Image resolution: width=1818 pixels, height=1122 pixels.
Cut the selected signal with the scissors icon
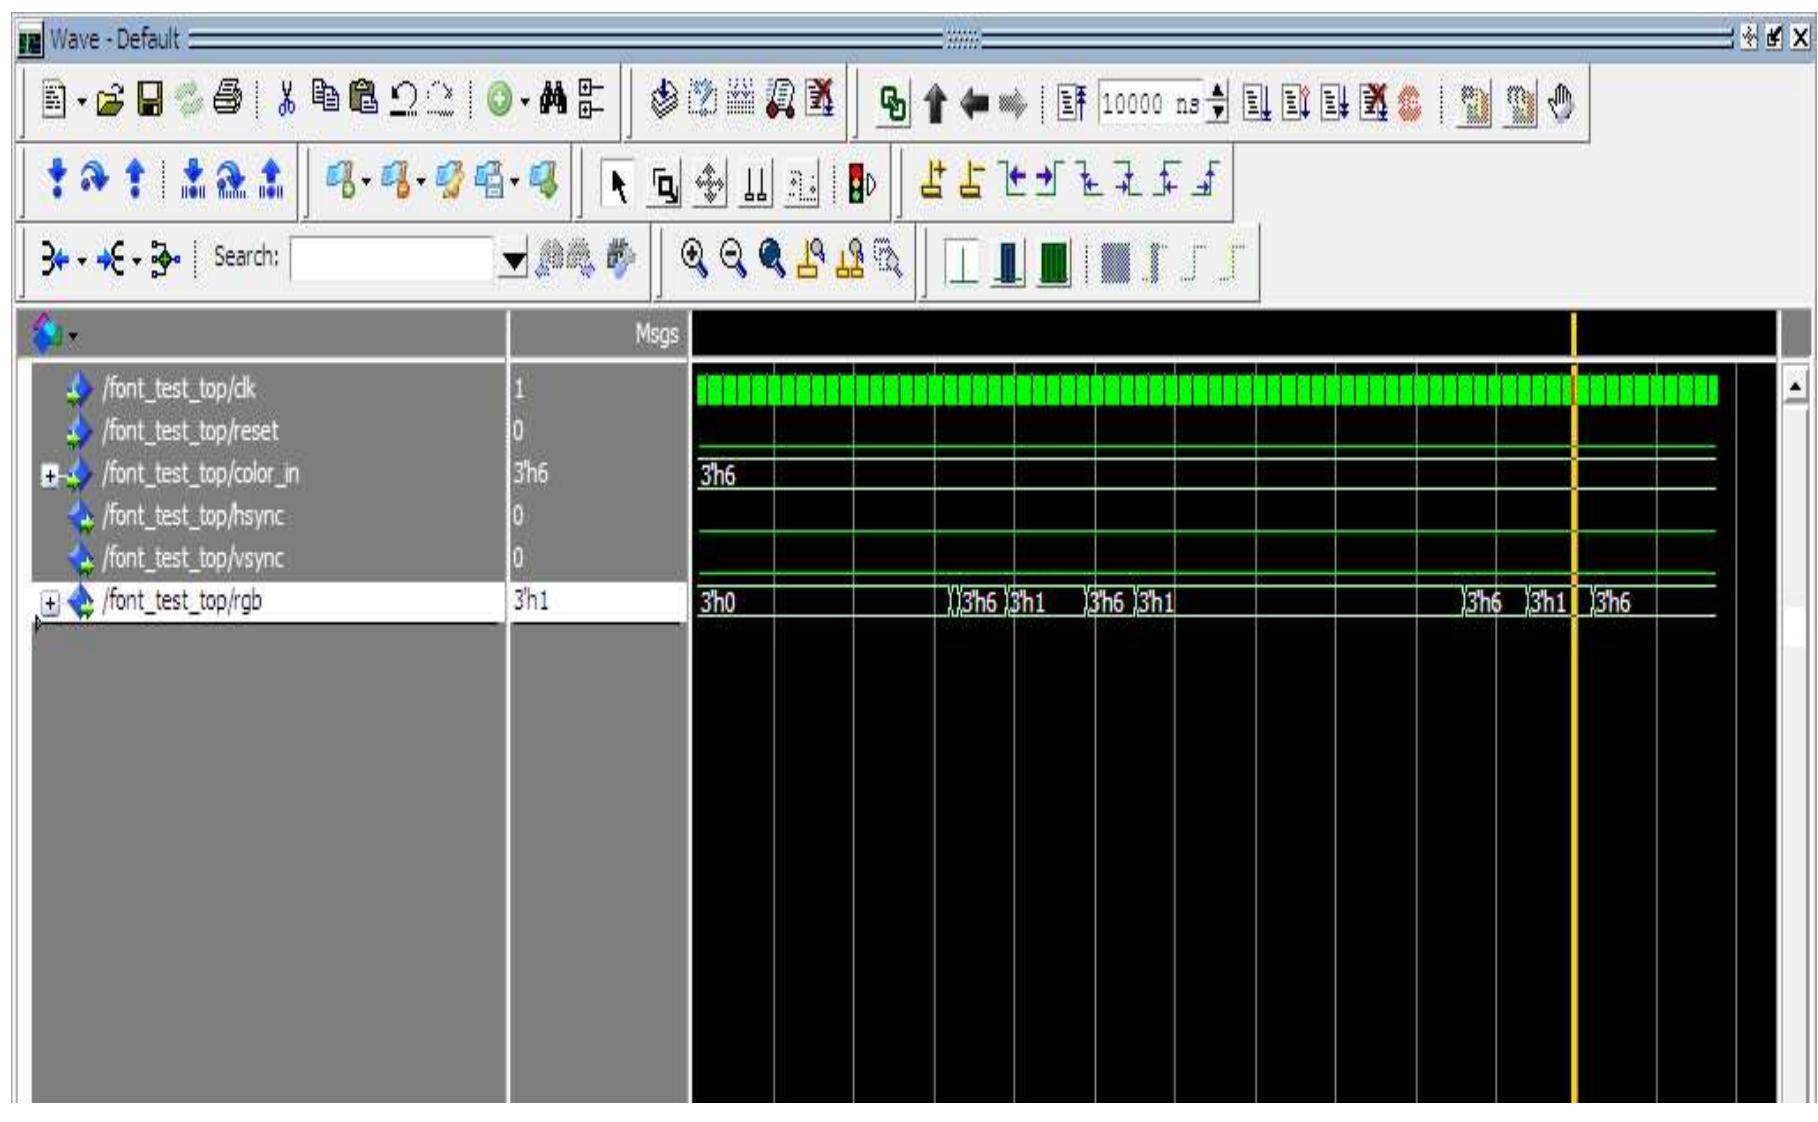click(x=287, y=100)
